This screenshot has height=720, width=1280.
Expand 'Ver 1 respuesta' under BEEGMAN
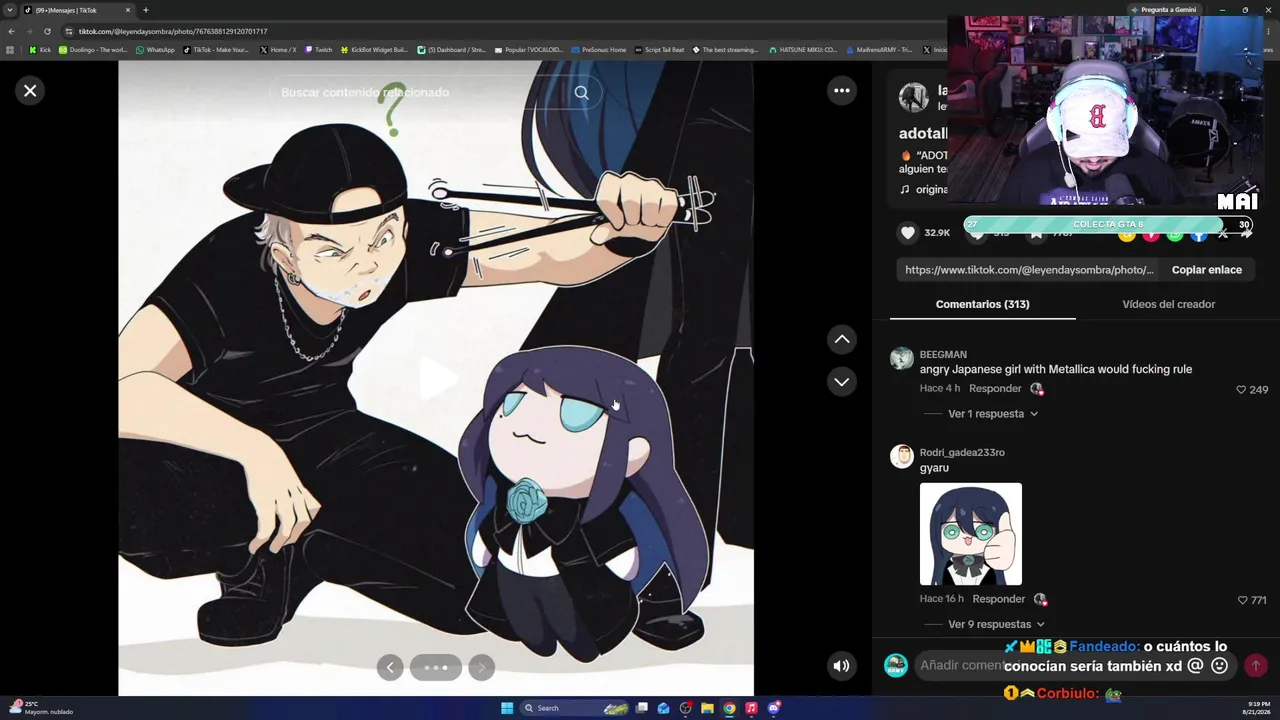click(992, 414)
